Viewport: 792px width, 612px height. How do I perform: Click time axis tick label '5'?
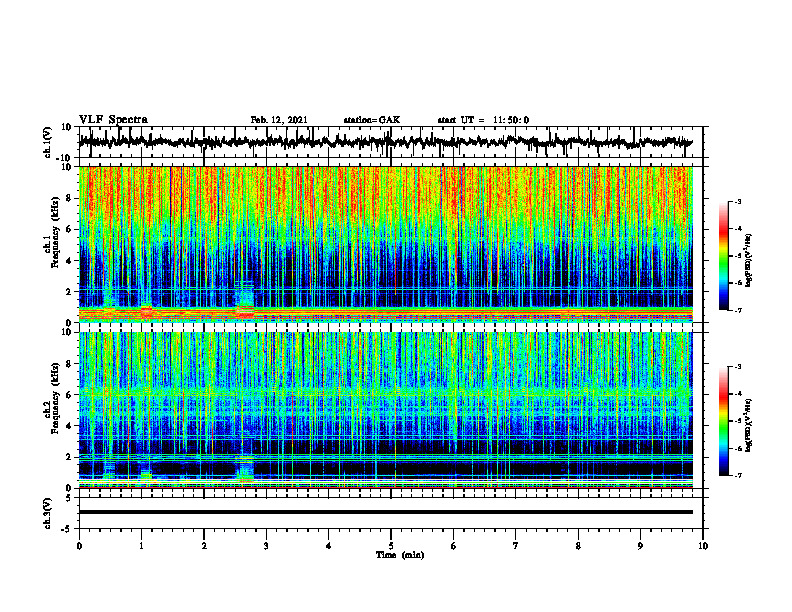coord(391,546)
